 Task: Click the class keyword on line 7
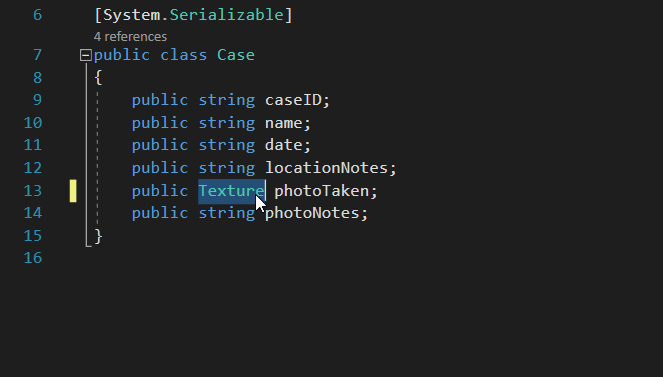click(184, 55)
